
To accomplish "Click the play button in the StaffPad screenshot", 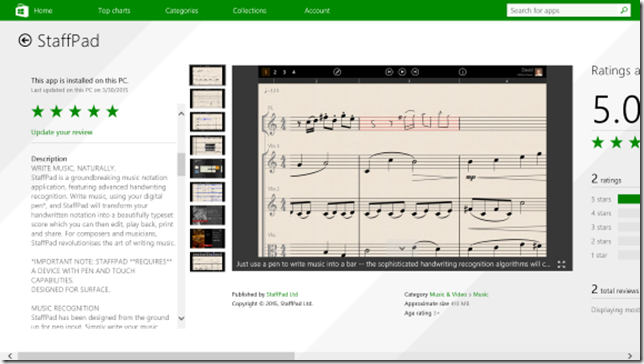I will click(402, 72).
